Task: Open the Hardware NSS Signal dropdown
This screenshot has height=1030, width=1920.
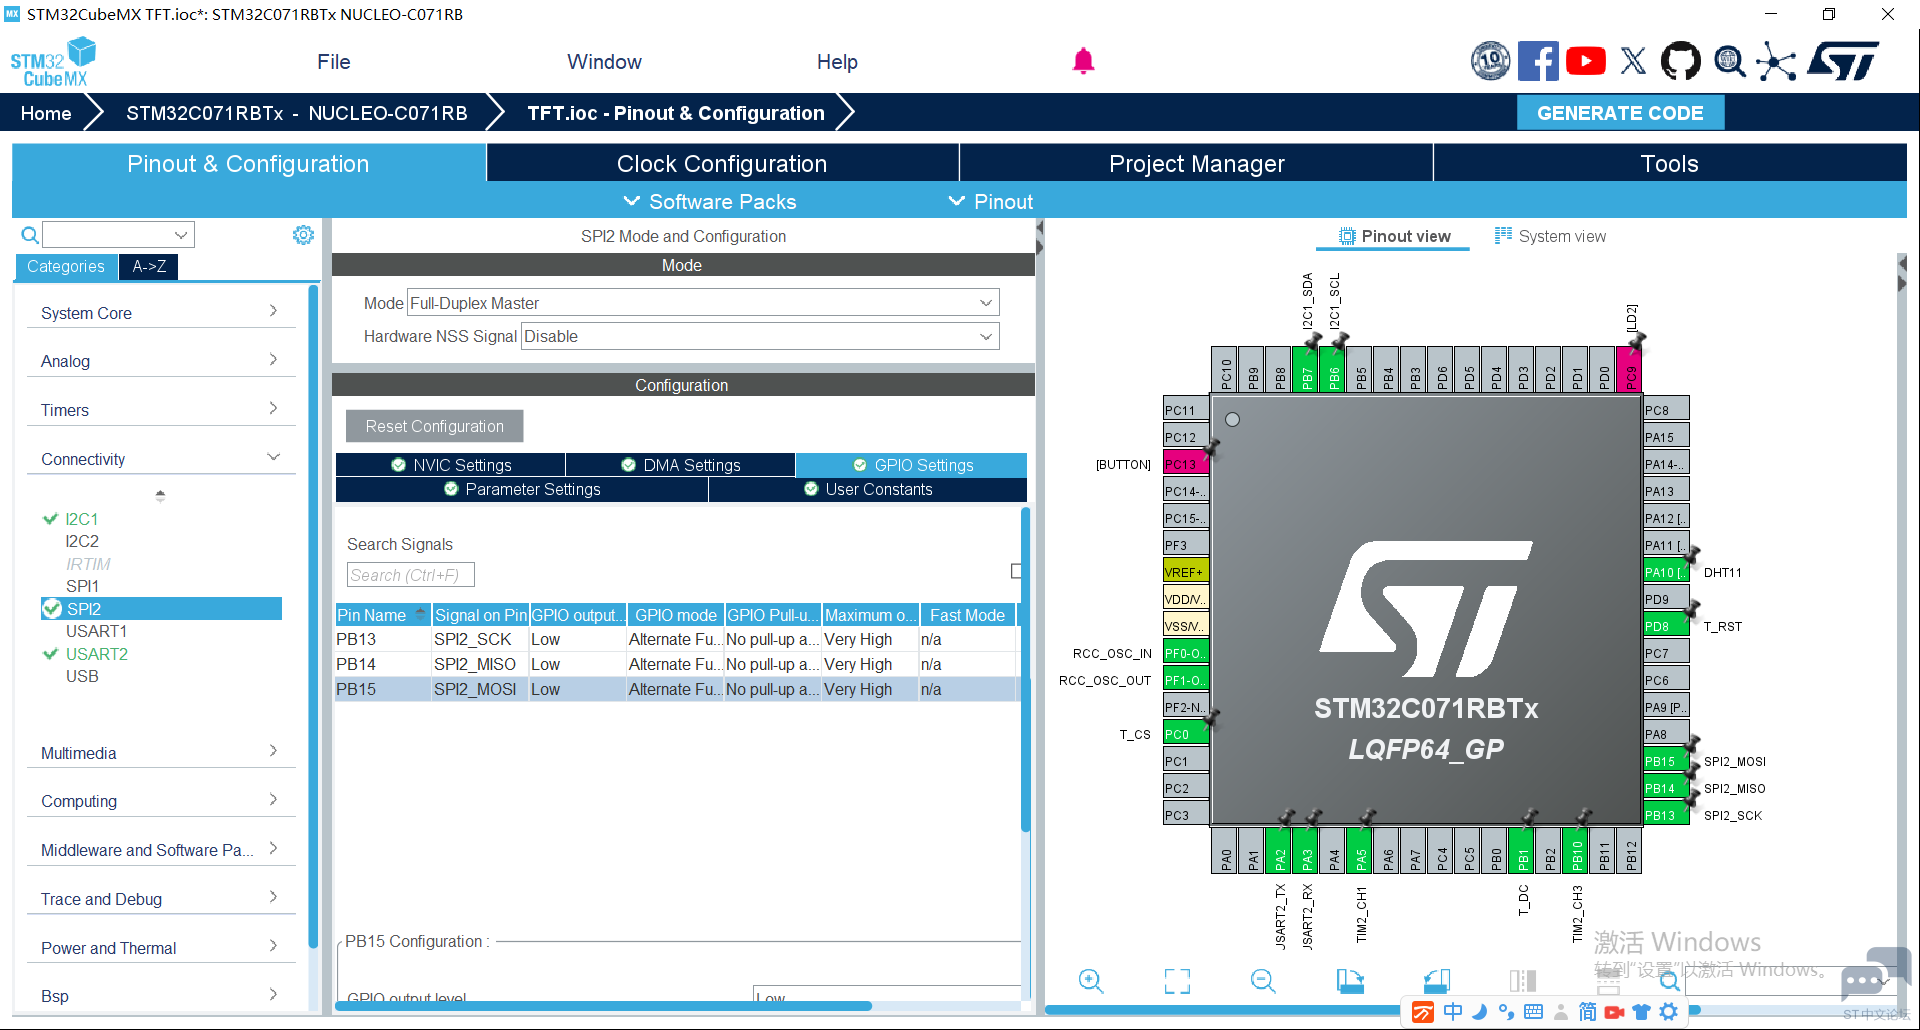Action: coord(760,336)
